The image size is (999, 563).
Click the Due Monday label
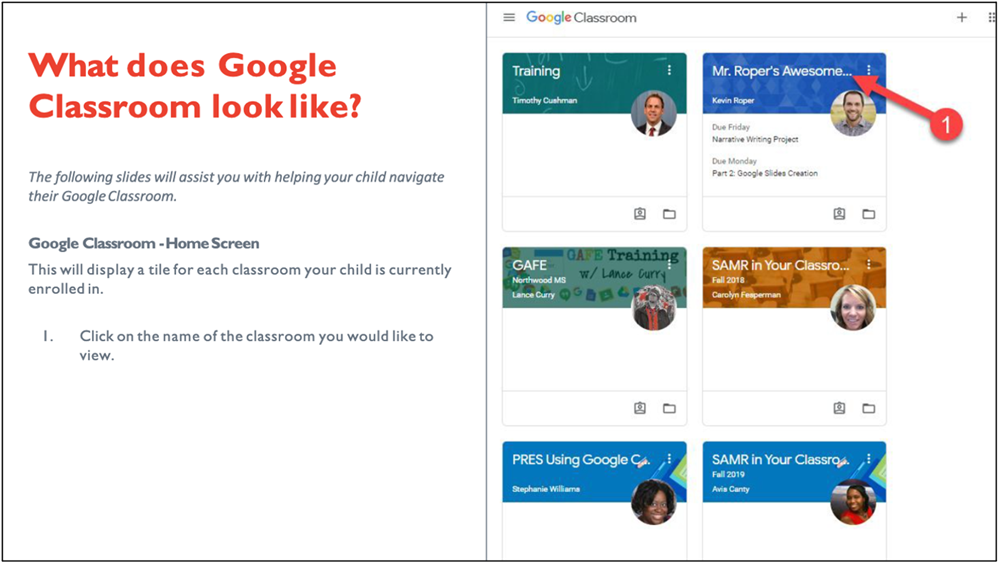[734, 161]
